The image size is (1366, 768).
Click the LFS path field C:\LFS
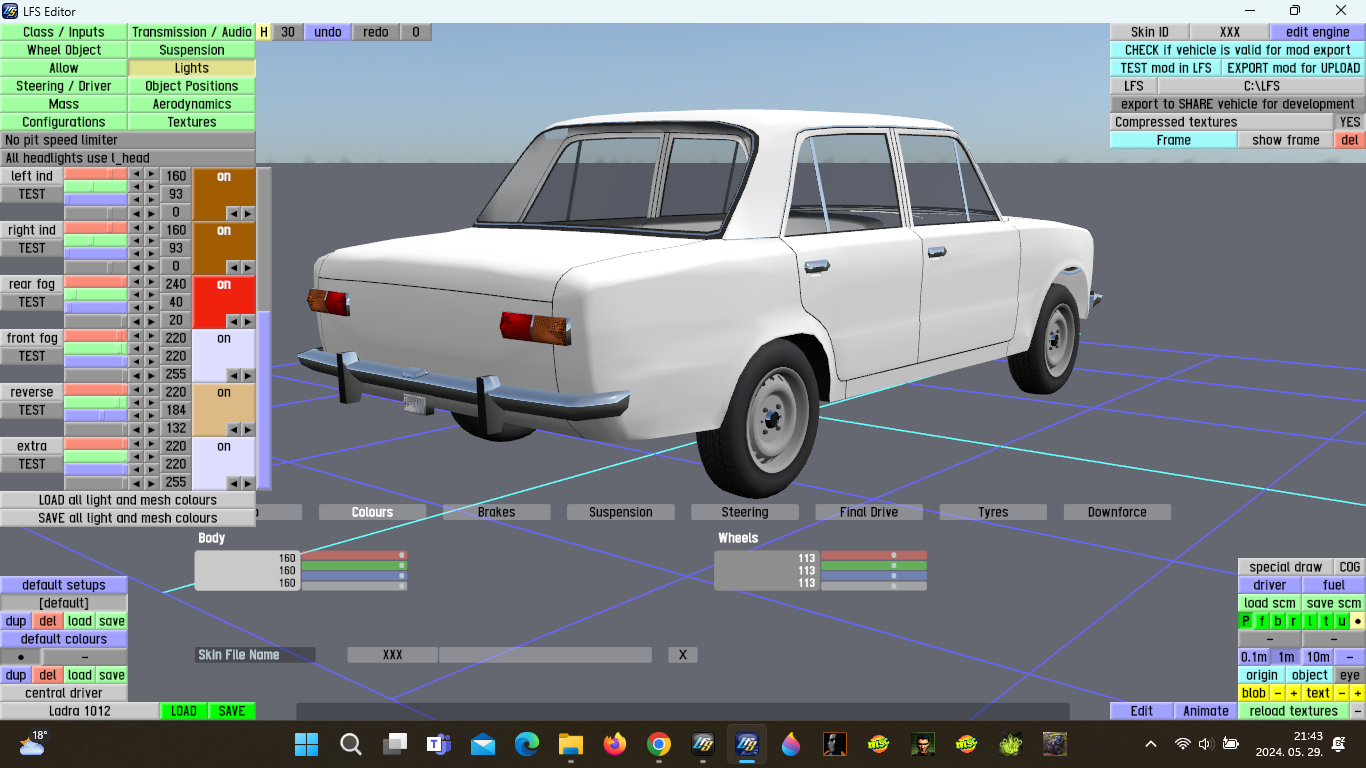[x=1262, y=86]
